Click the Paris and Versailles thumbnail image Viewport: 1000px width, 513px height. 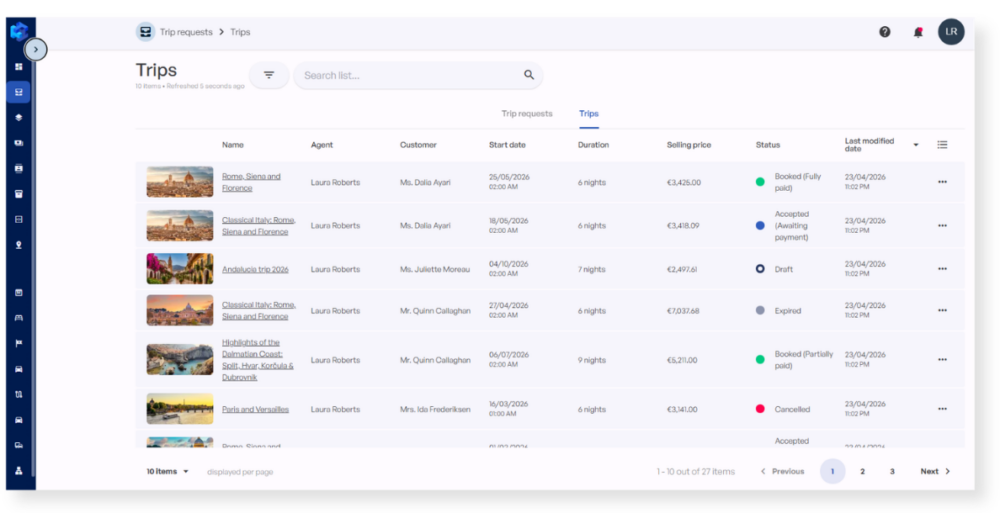(x=180, y=409)
